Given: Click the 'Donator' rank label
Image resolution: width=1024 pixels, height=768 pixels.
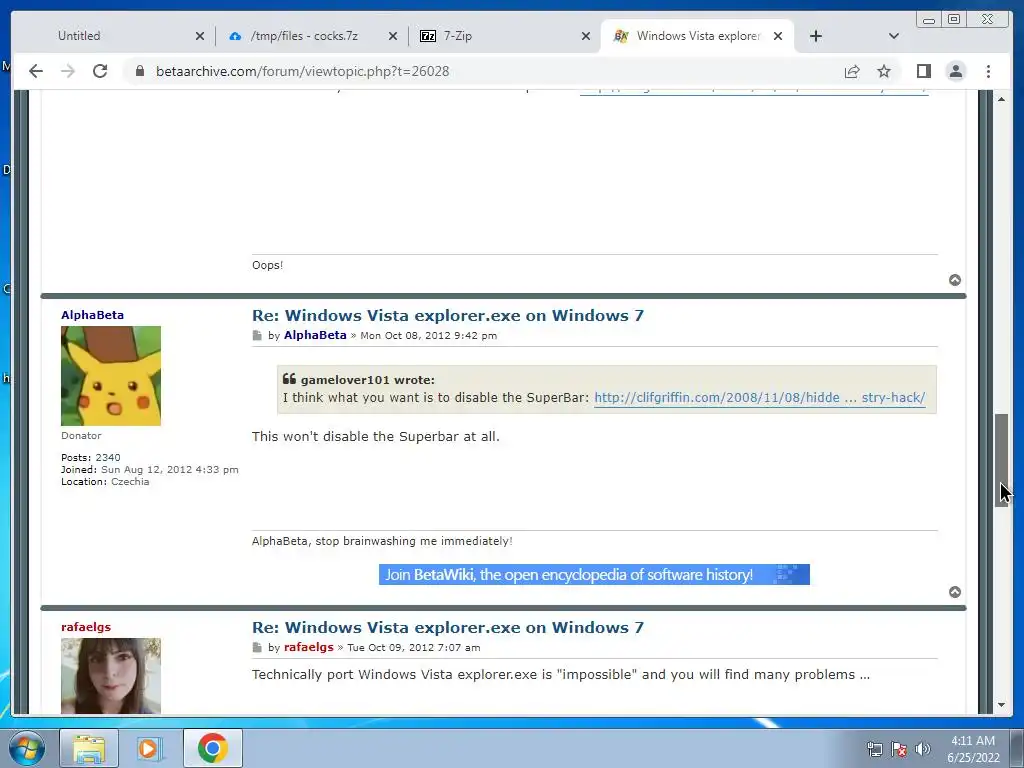Looking at the screenshot, I should 81,436.
